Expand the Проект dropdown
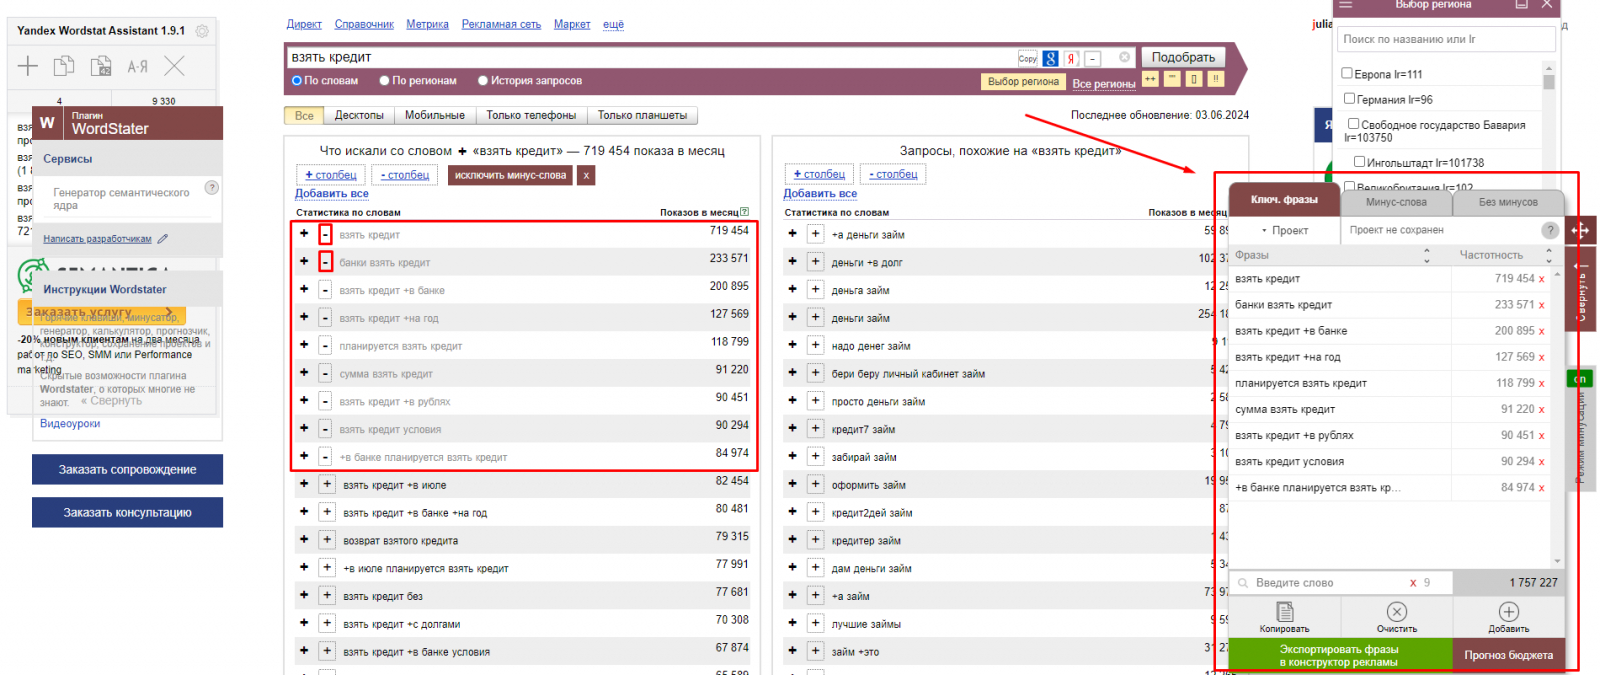The height and width of the screenshot is (675, 1600). (x=1284, y=231)
